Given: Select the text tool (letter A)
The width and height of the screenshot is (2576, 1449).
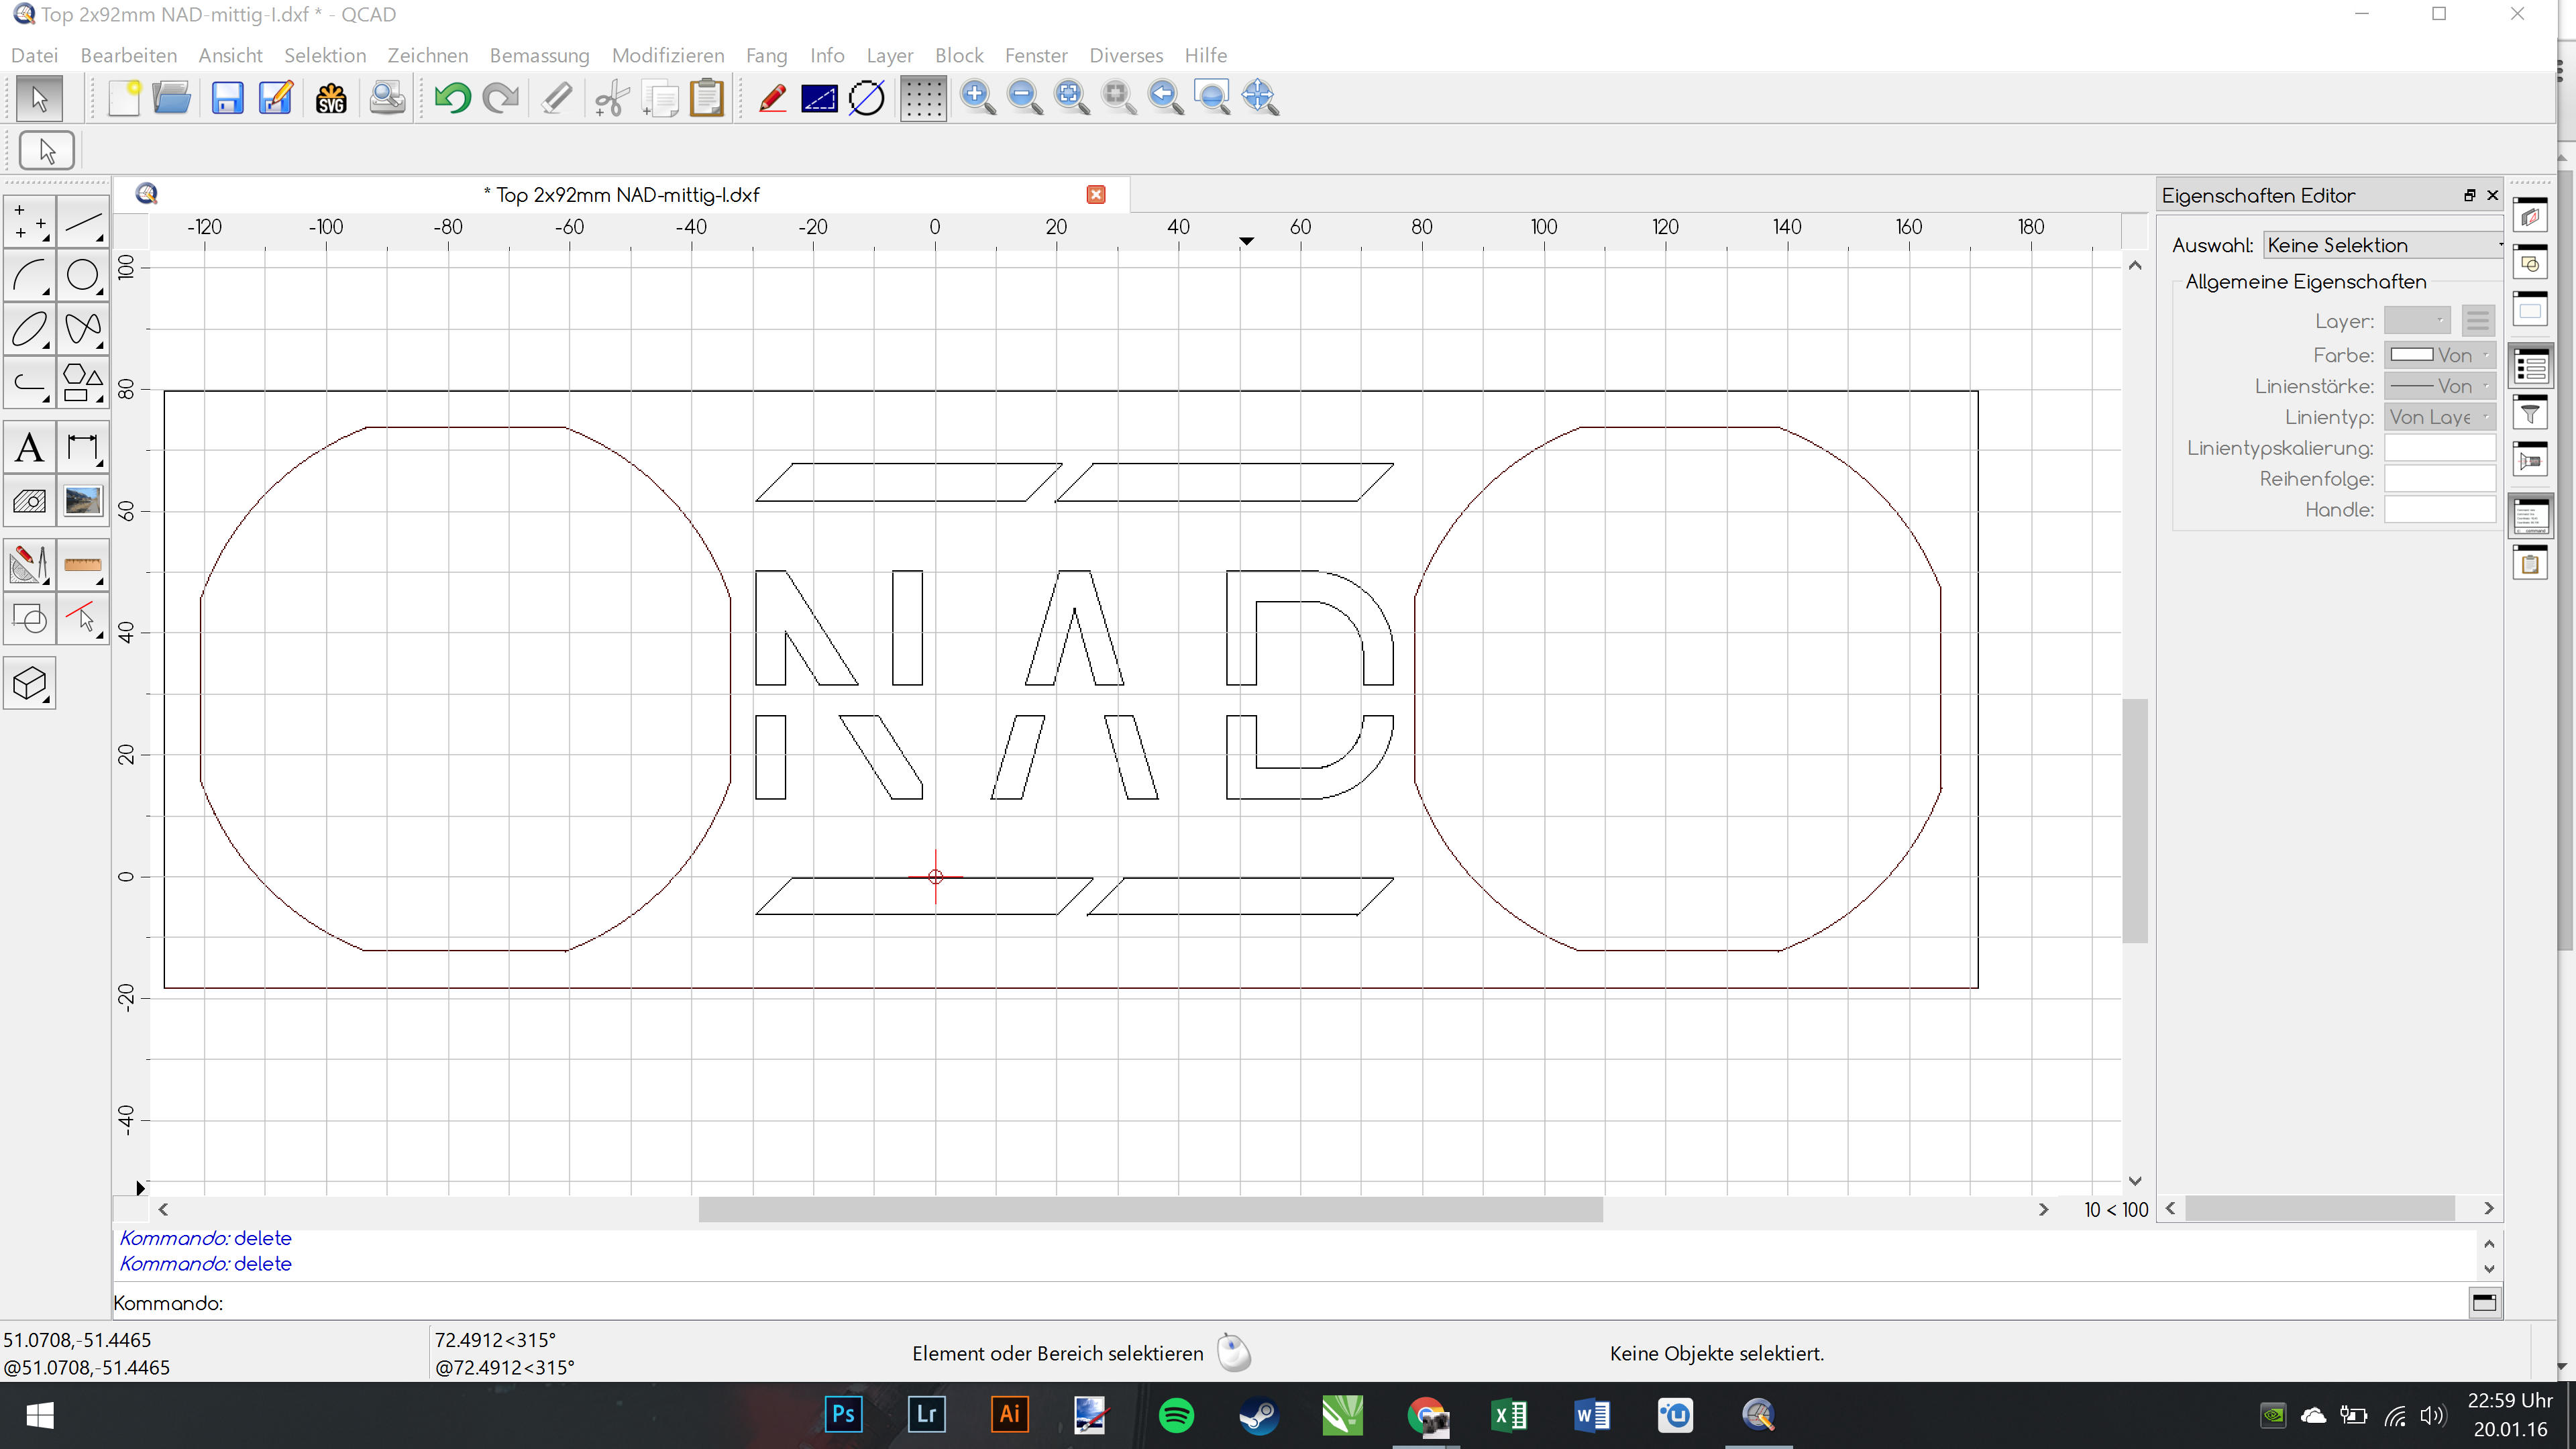Looking at the screenshot, I should point(30,447).
